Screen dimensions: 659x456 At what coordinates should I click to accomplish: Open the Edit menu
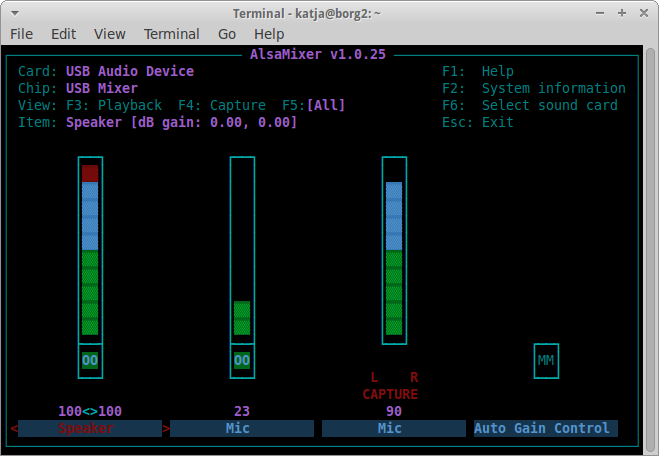(x=64, y=34)
